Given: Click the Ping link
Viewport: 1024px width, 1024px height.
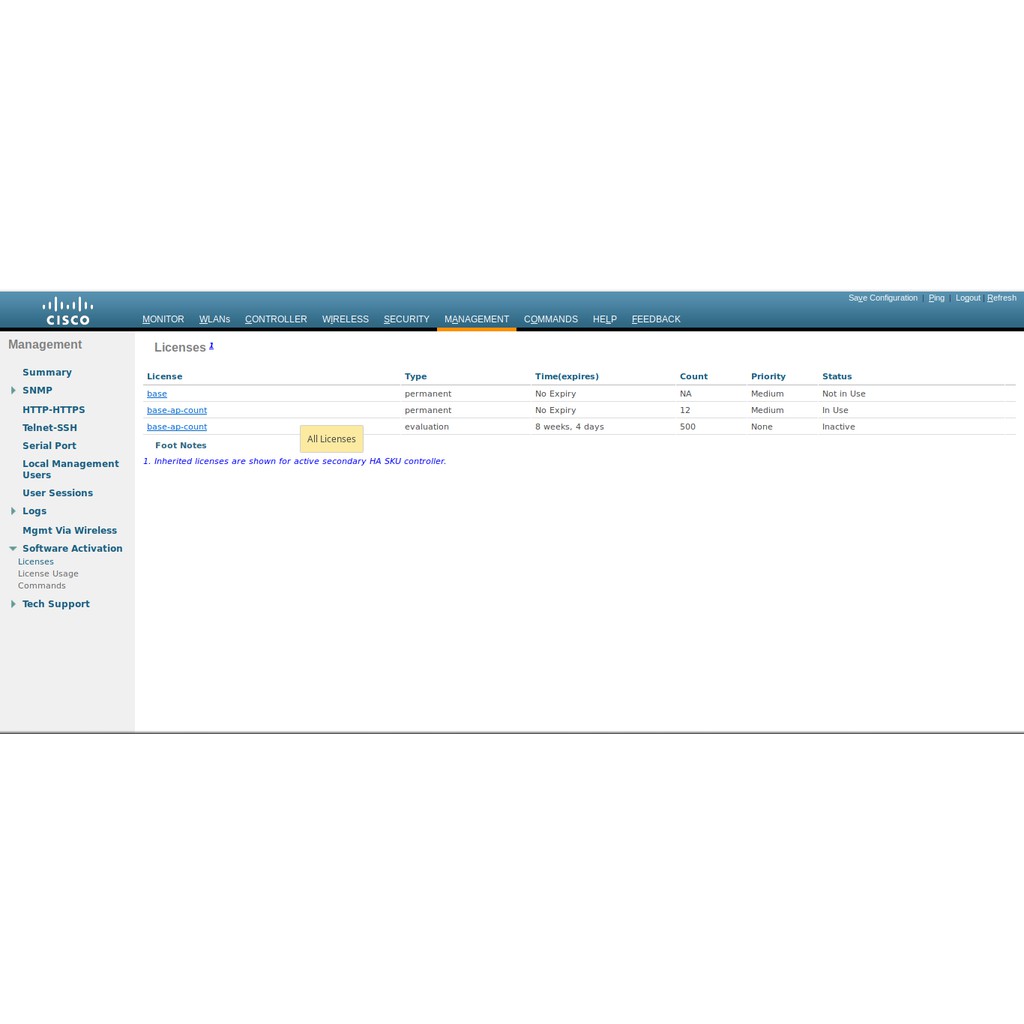Looking at the screenshot, I should coord(936,298).
